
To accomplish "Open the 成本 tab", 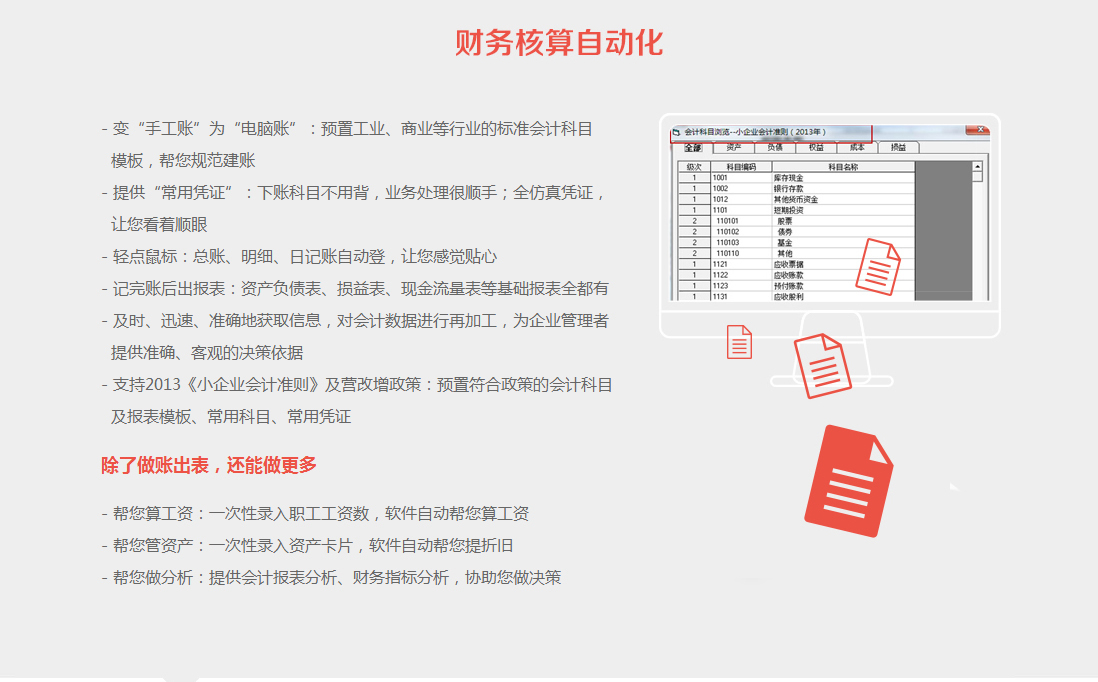I will click(x=856, y=148).
